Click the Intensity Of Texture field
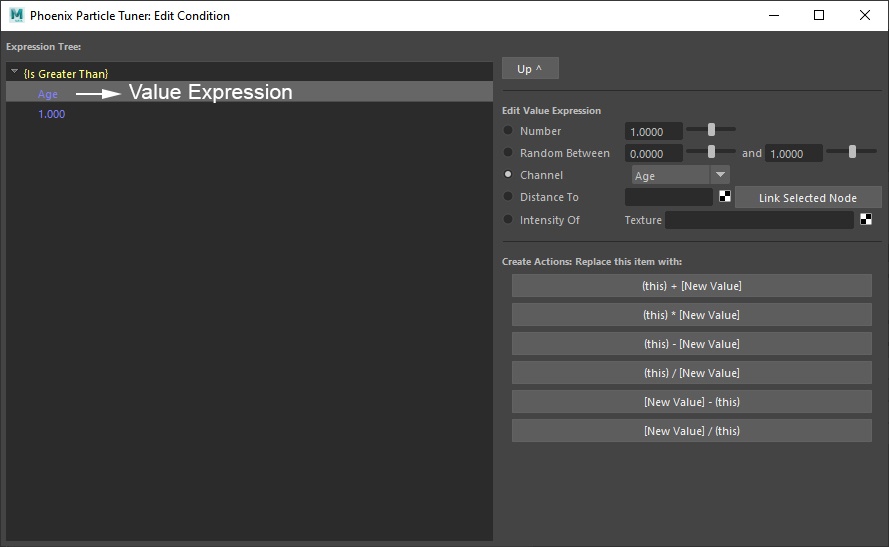This screenshot has height=547, width=889. point(759,220)
